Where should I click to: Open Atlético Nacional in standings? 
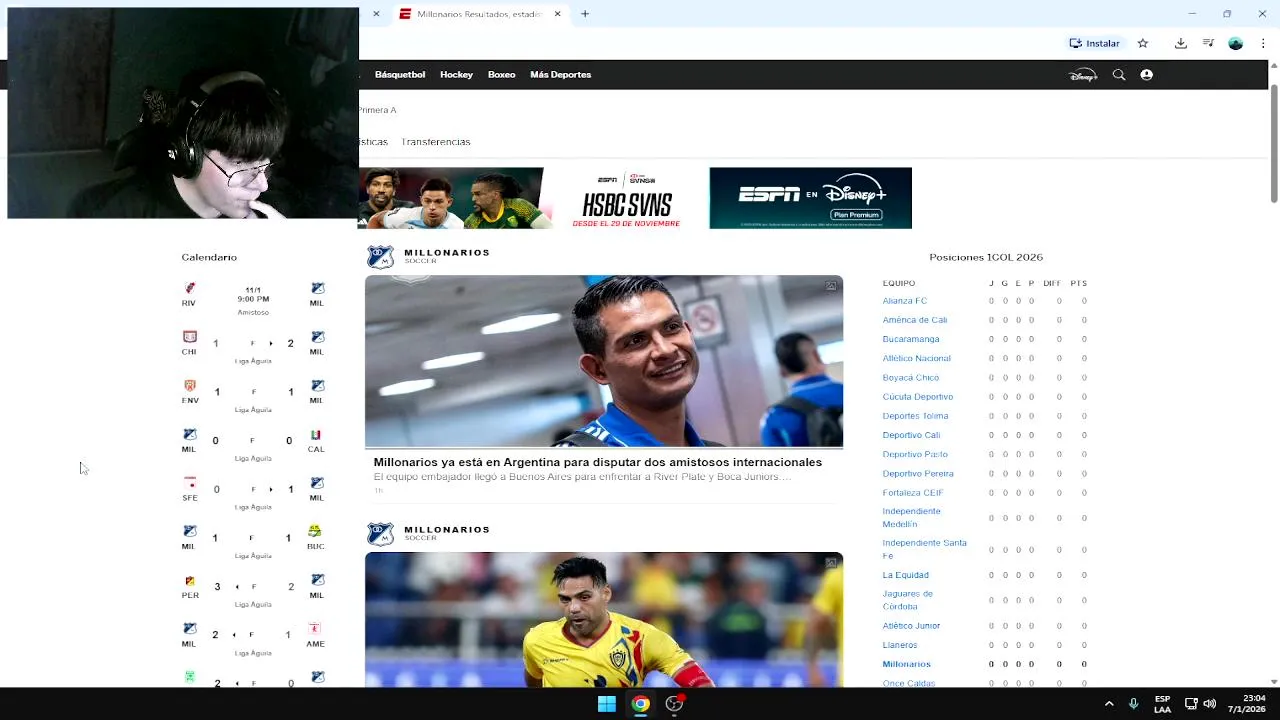(x=917, y=358)
